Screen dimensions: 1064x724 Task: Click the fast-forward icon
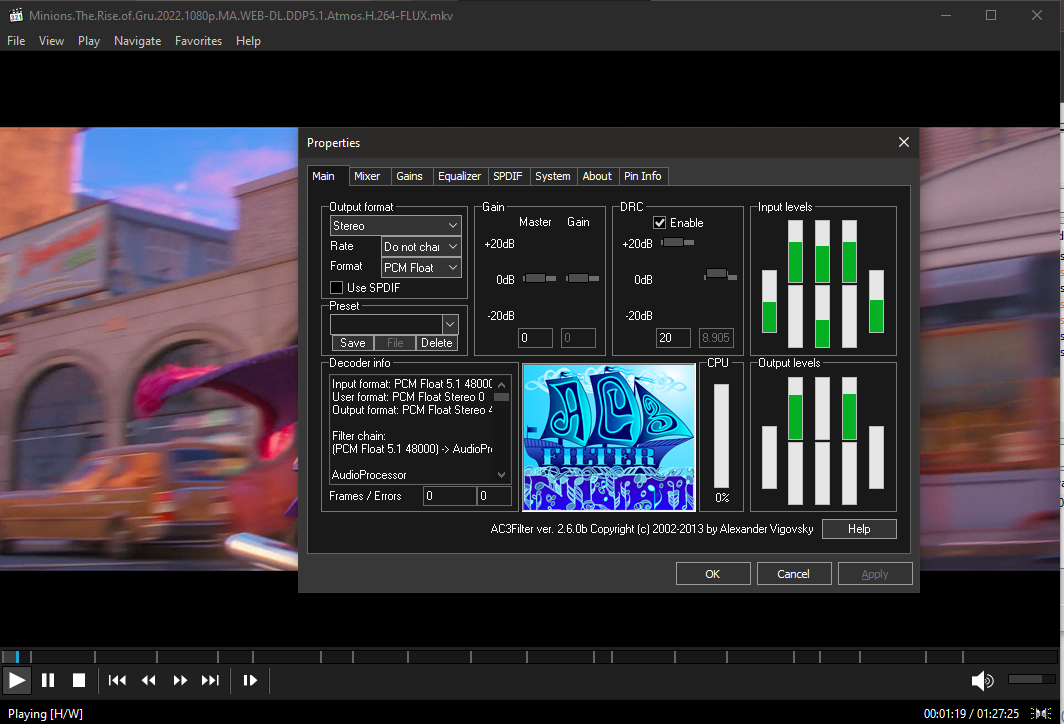180,680
